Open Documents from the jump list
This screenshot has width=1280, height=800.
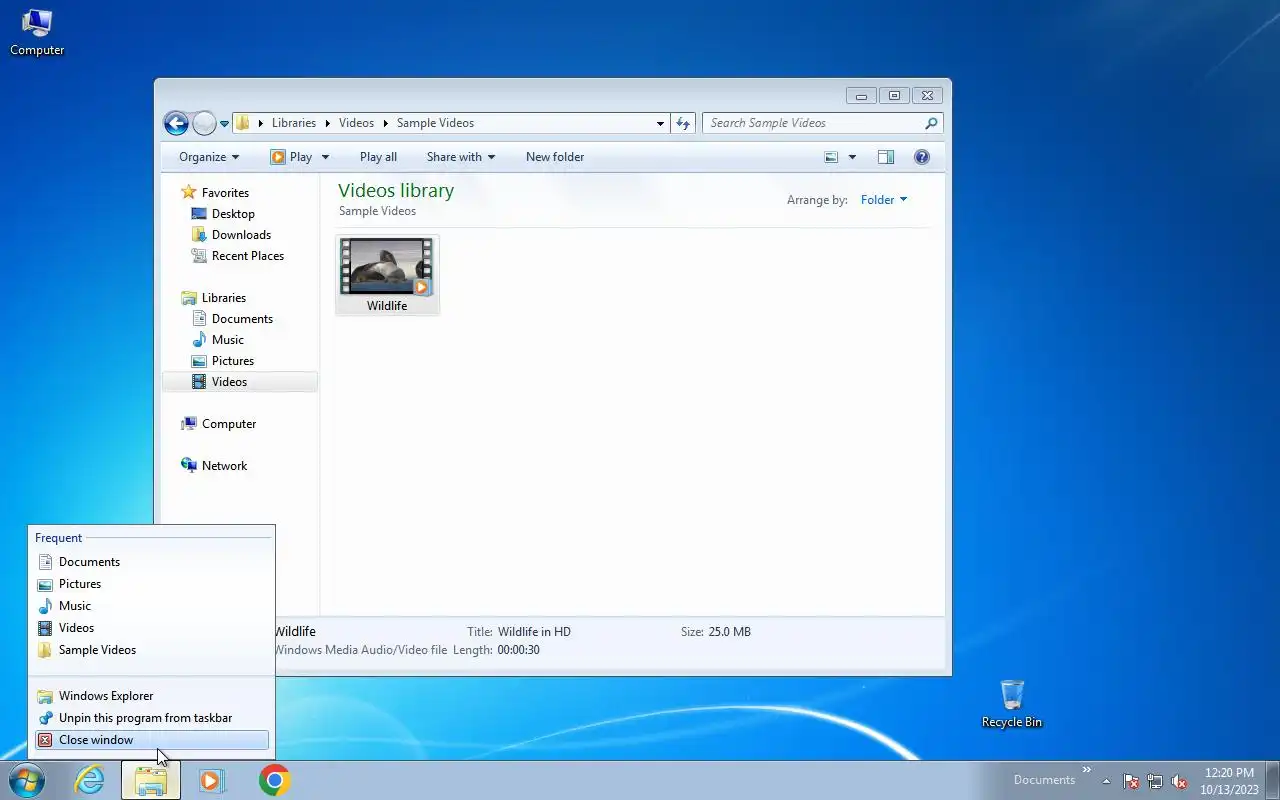151,562
